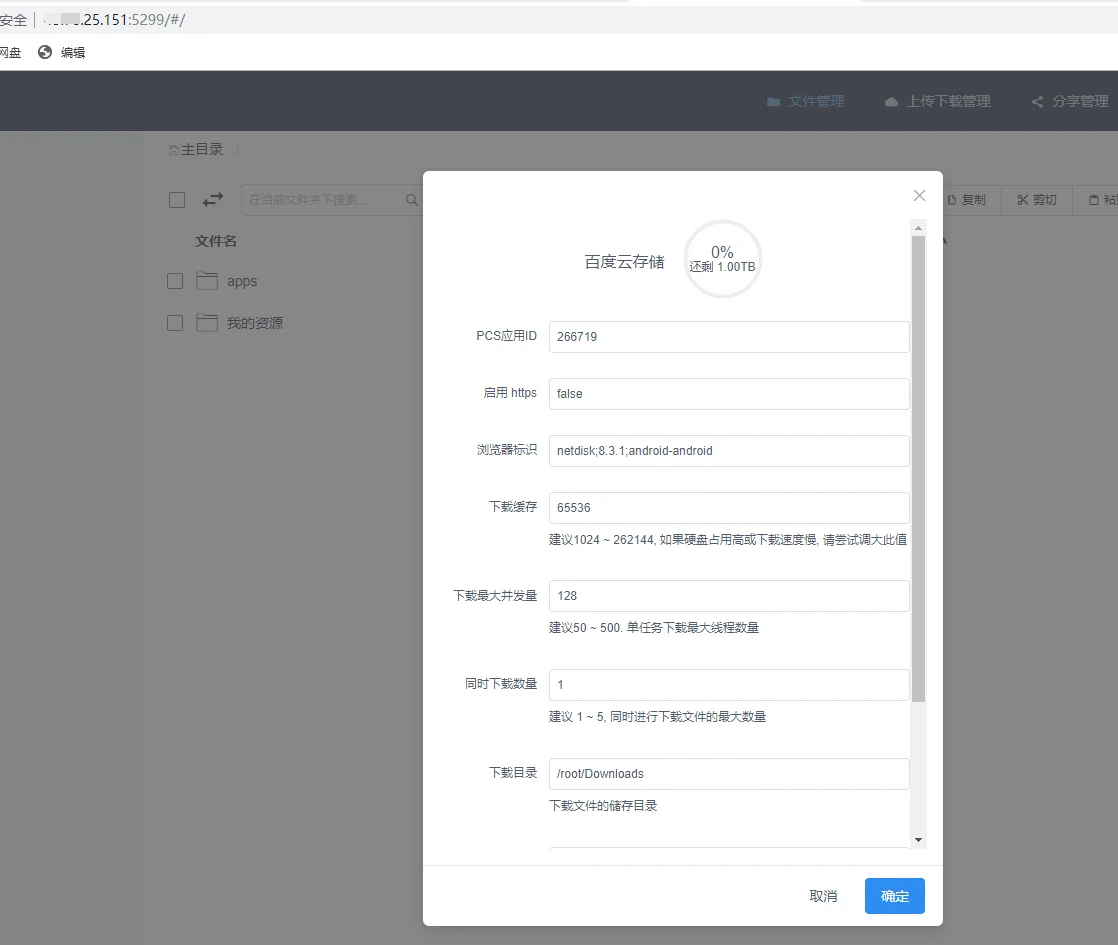Click the 复制 copy toolbar item
Screen dimensions: 1118x945
pyautogui.click(x=967, y=200)
